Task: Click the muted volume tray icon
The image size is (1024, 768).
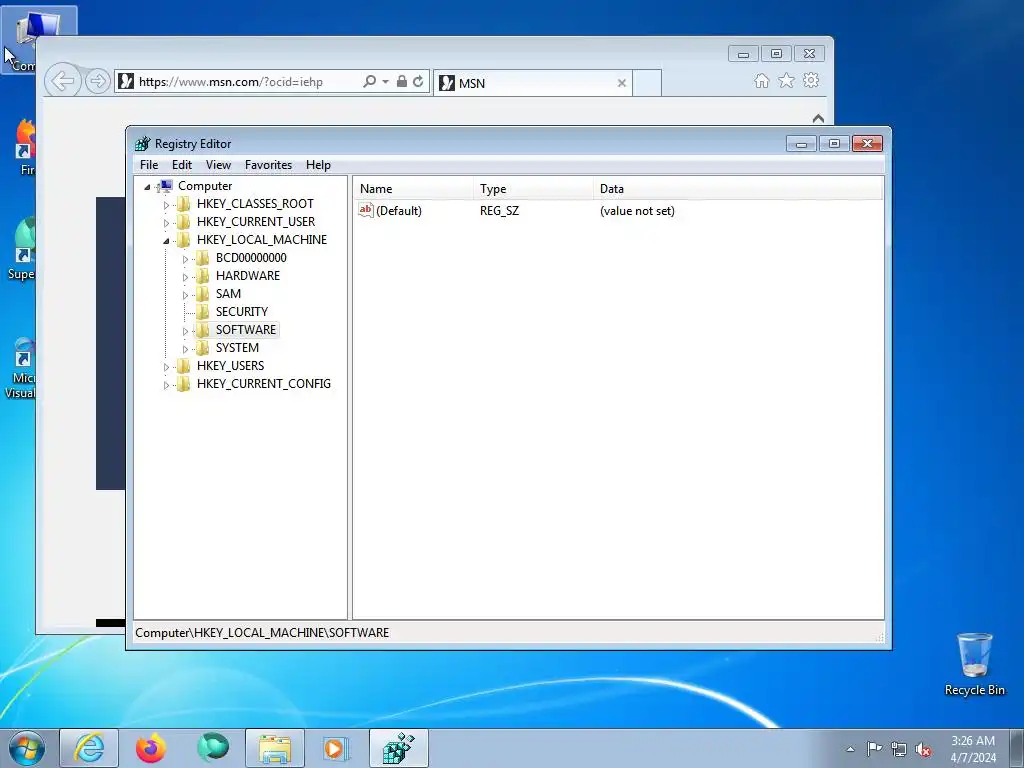Action: pyautogui.click(x=923, y=749)
